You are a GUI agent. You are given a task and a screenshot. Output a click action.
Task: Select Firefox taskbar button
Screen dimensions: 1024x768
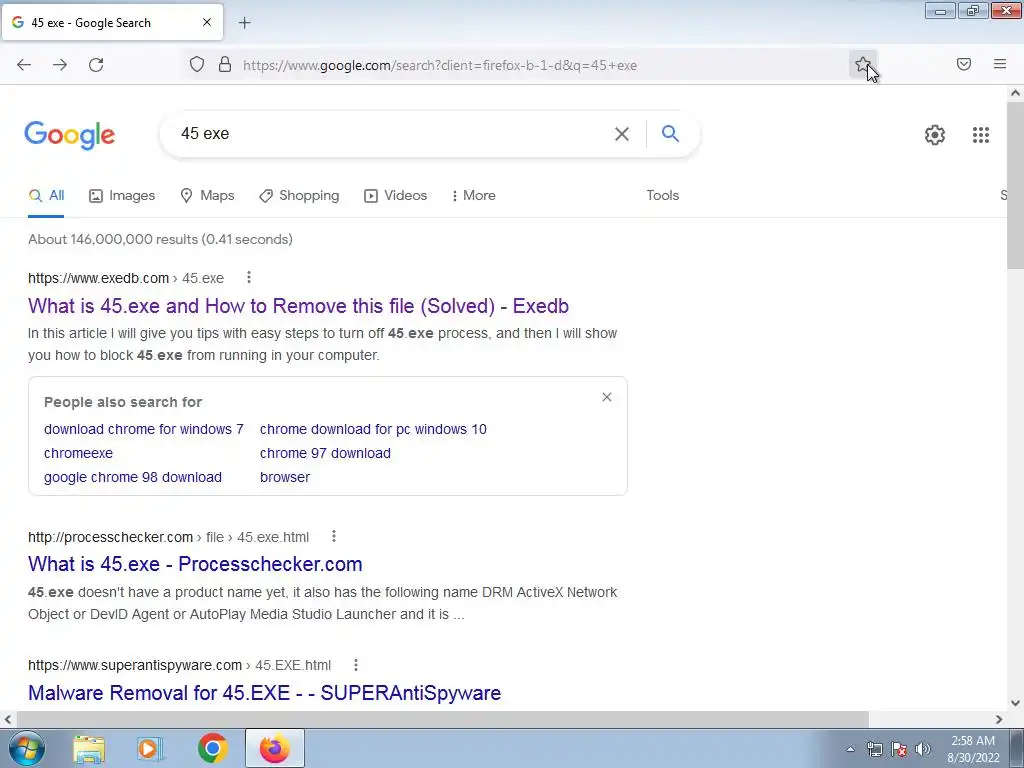point(275,748)
